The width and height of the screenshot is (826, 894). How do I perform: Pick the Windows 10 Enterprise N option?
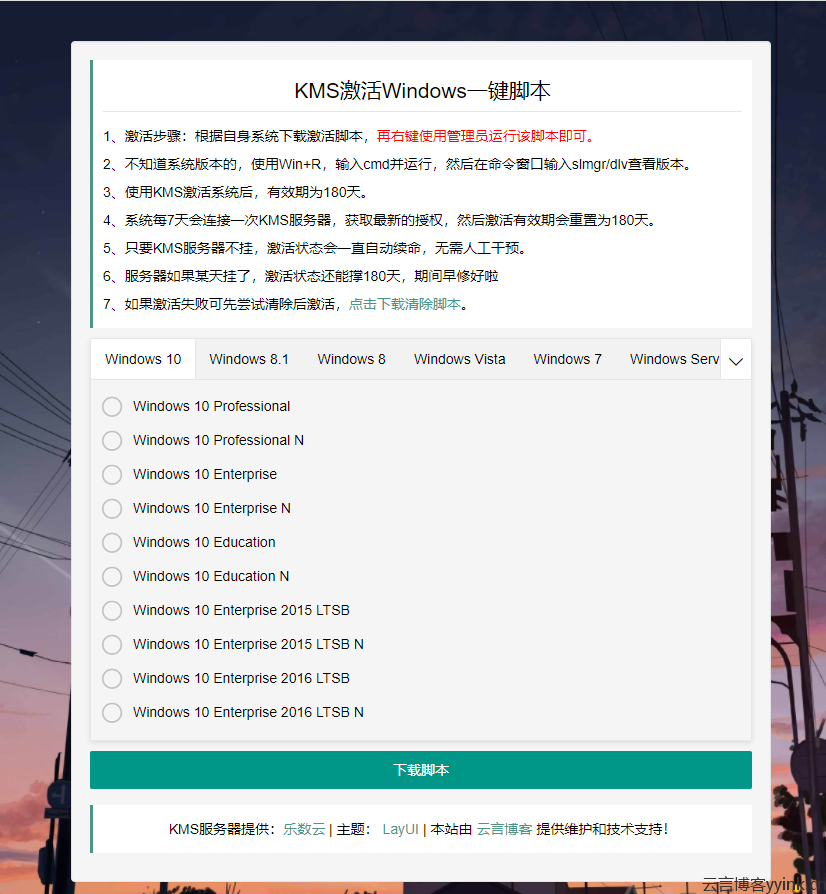click(112, 508)
